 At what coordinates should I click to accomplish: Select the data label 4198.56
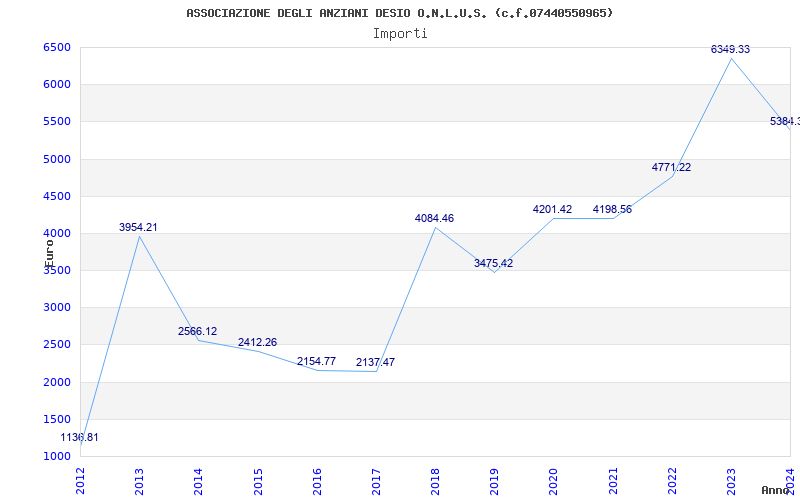pos(612,209)
